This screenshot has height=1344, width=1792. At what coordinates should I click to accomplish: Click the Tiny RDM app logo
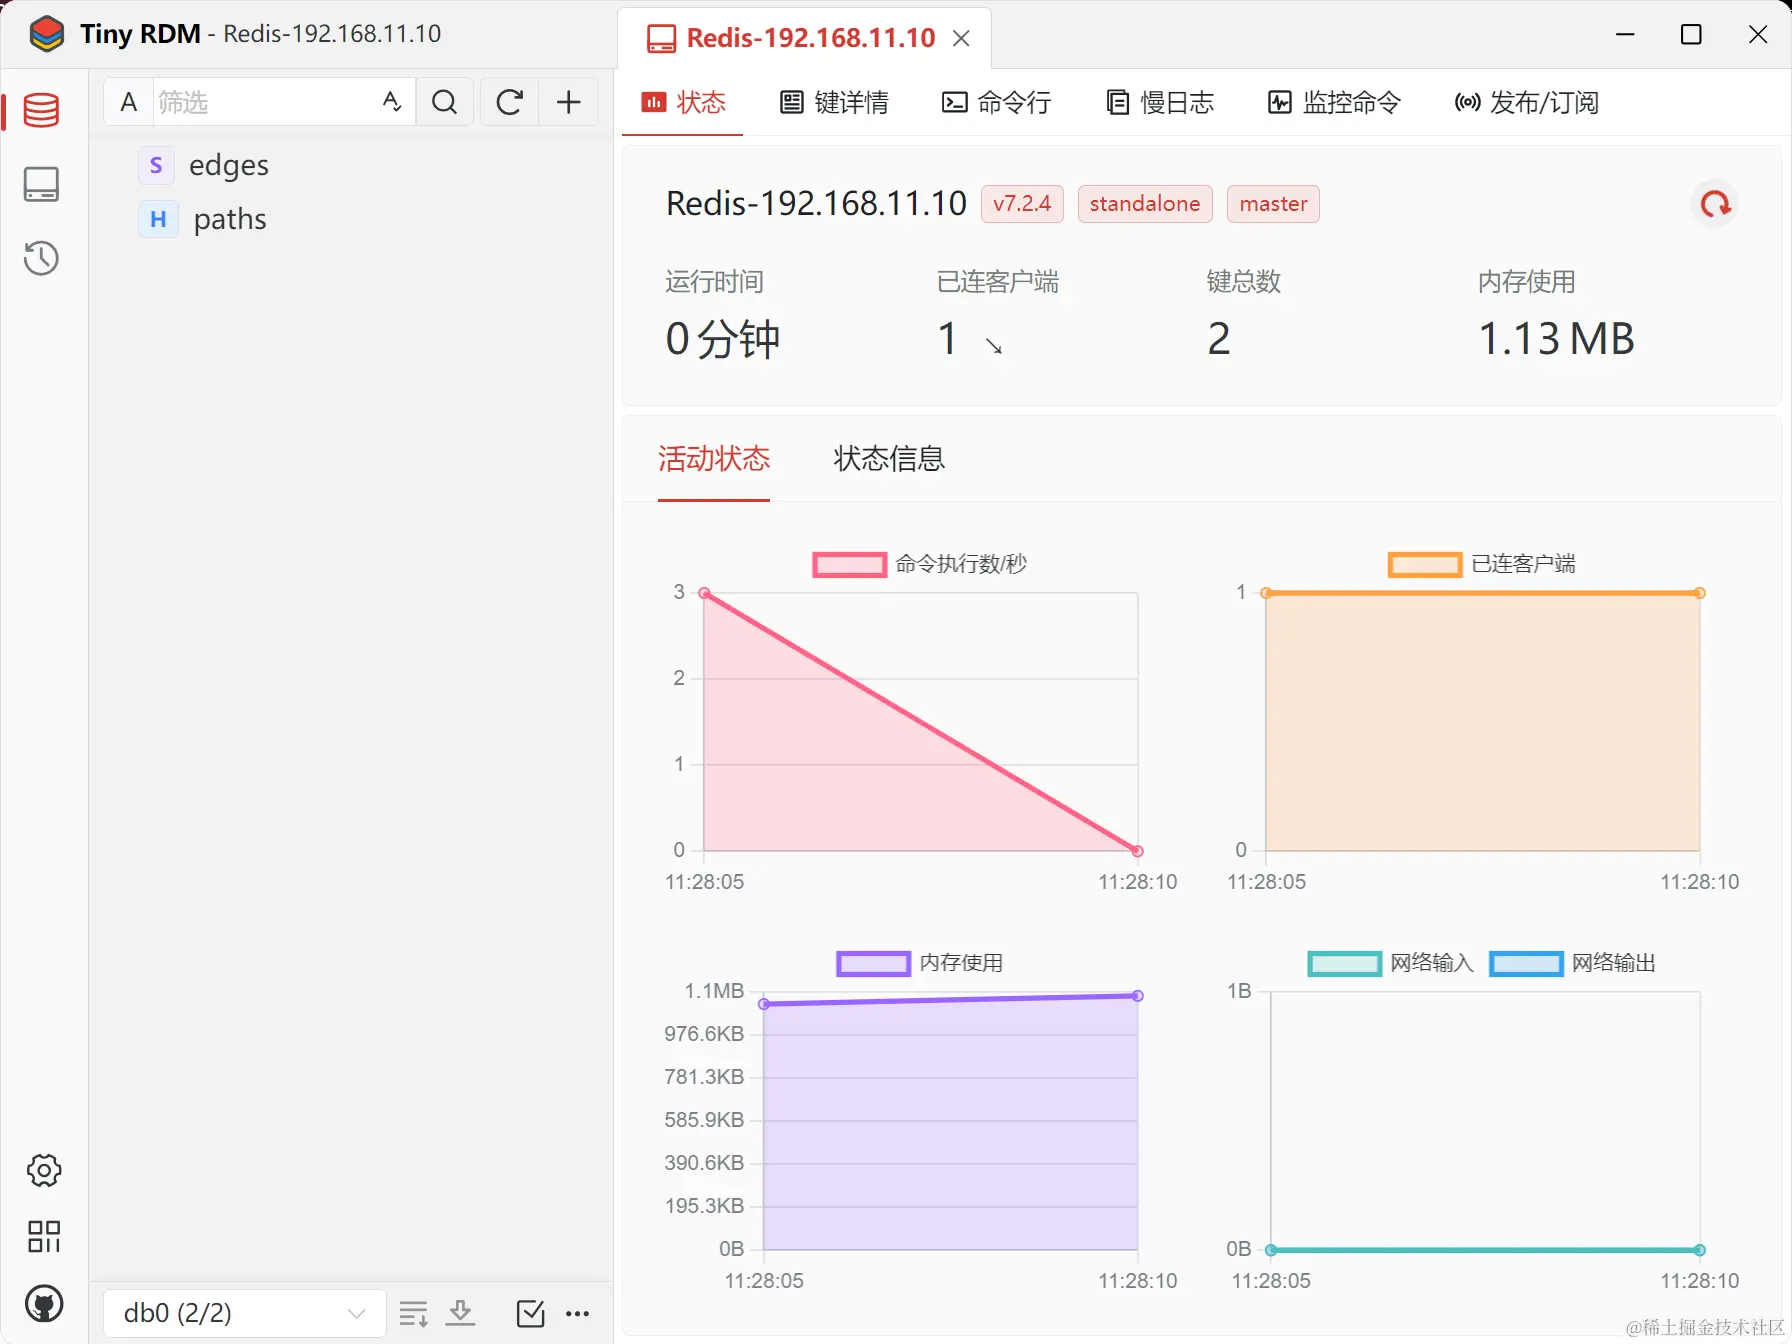47,34
